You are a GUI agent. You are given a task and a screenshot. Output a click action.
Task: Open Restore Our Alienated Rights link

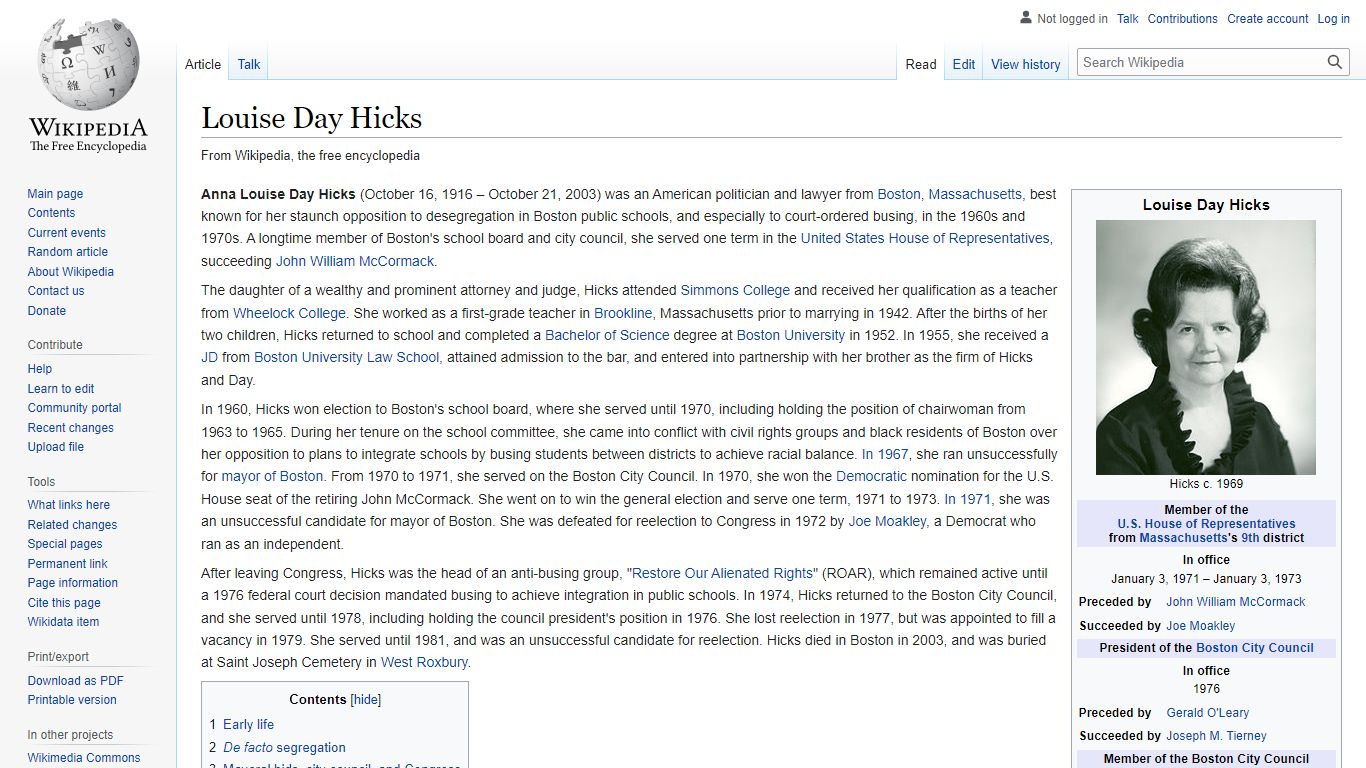click(723, 573)
